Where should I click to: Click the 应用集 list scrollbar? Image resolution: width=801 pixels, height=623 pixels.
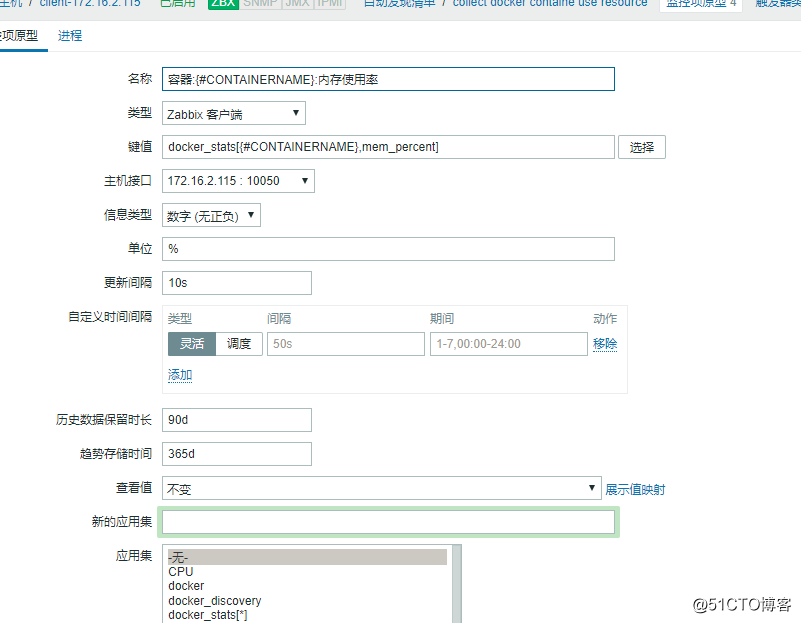coord(457,584)
